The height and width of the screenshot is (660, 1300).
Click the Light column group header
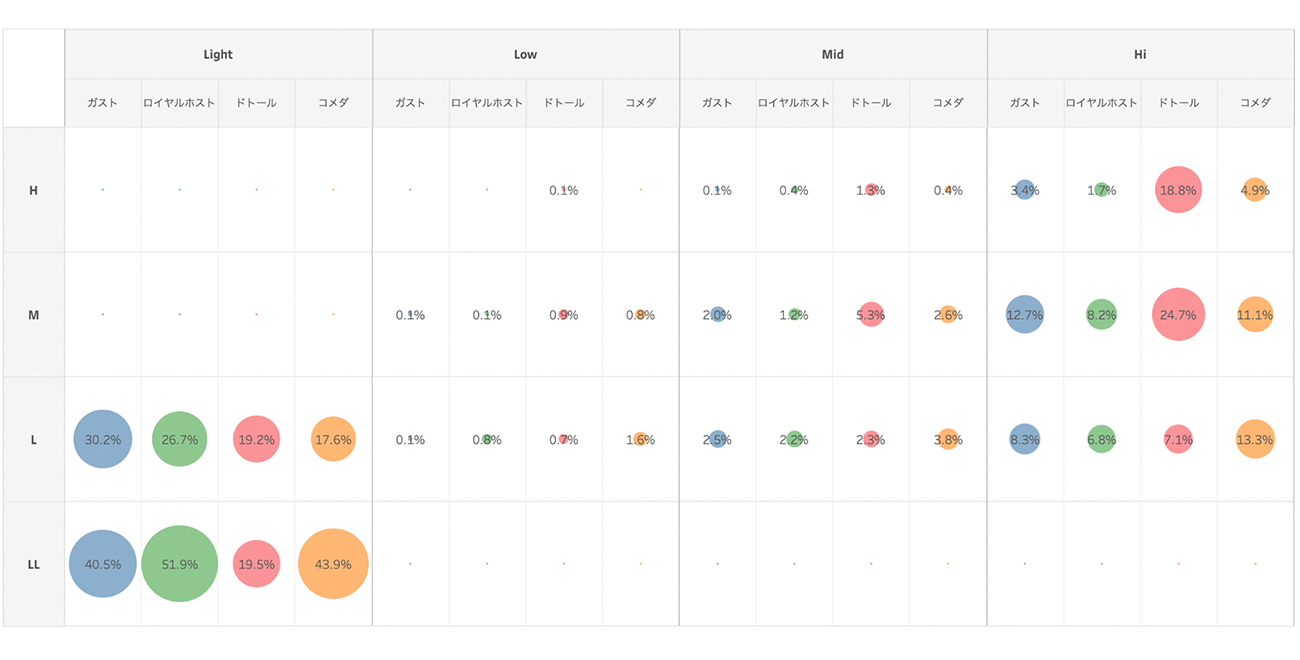click(x=218, y=55)
